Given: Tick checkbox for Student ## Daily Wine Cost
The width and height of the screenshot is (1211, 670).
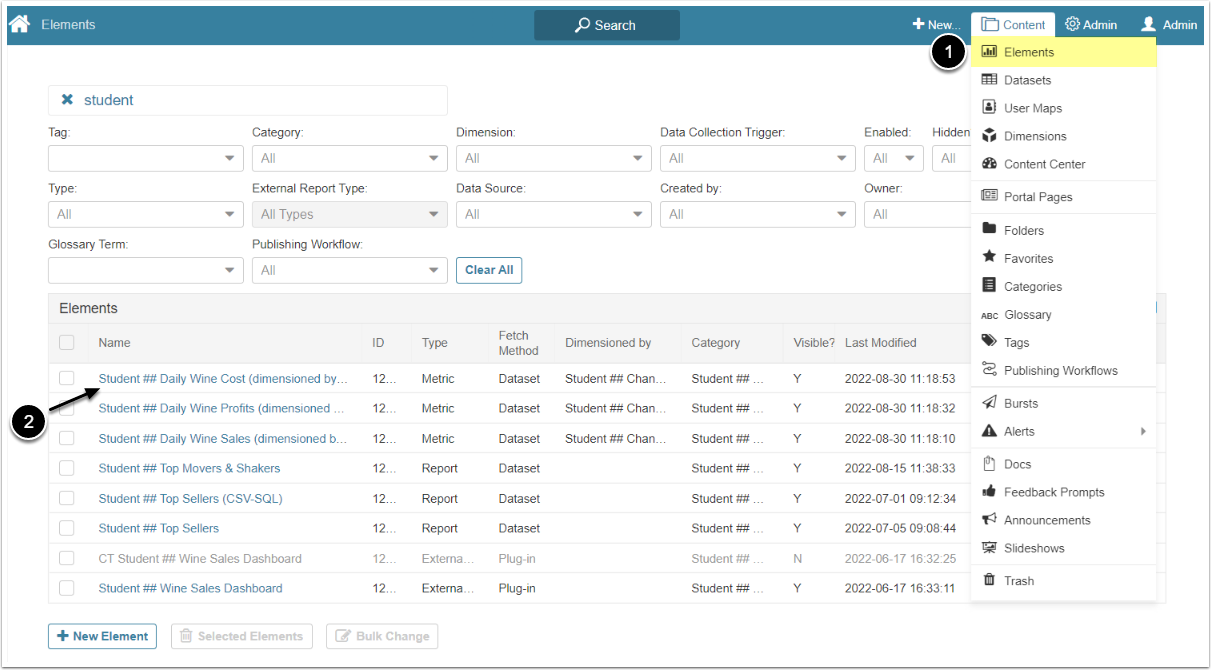Looking at the screenshot, I should tap(67, 378).
